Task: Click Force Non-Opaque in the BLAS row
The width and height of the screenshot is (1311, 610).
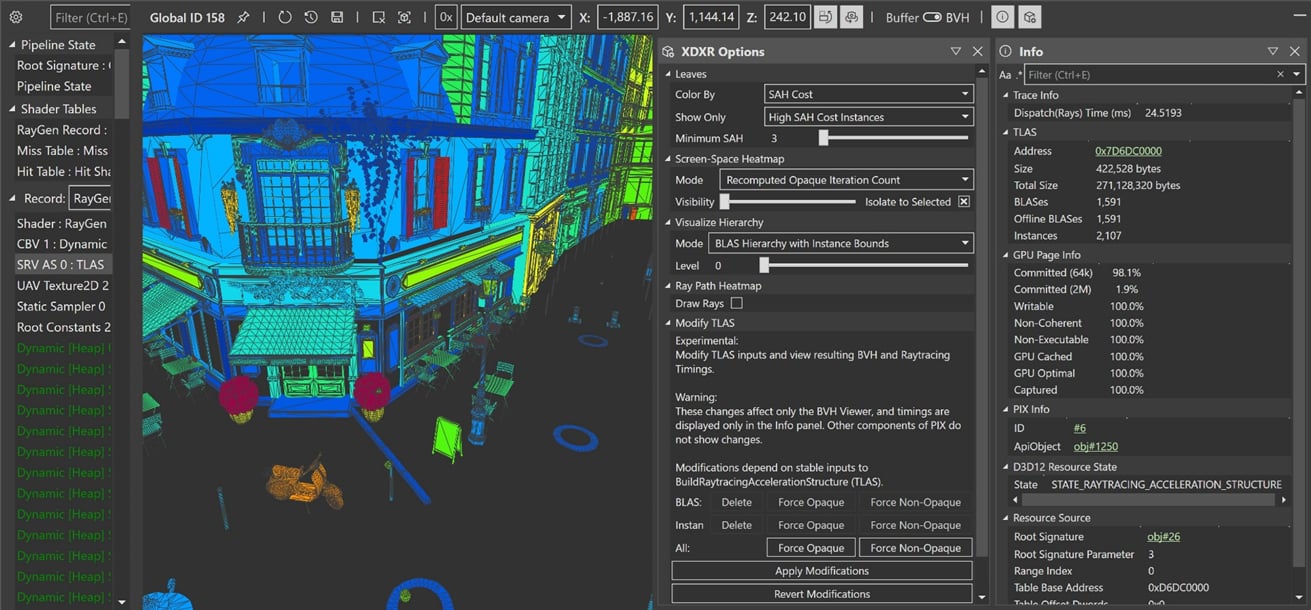Action: [915, 503]
